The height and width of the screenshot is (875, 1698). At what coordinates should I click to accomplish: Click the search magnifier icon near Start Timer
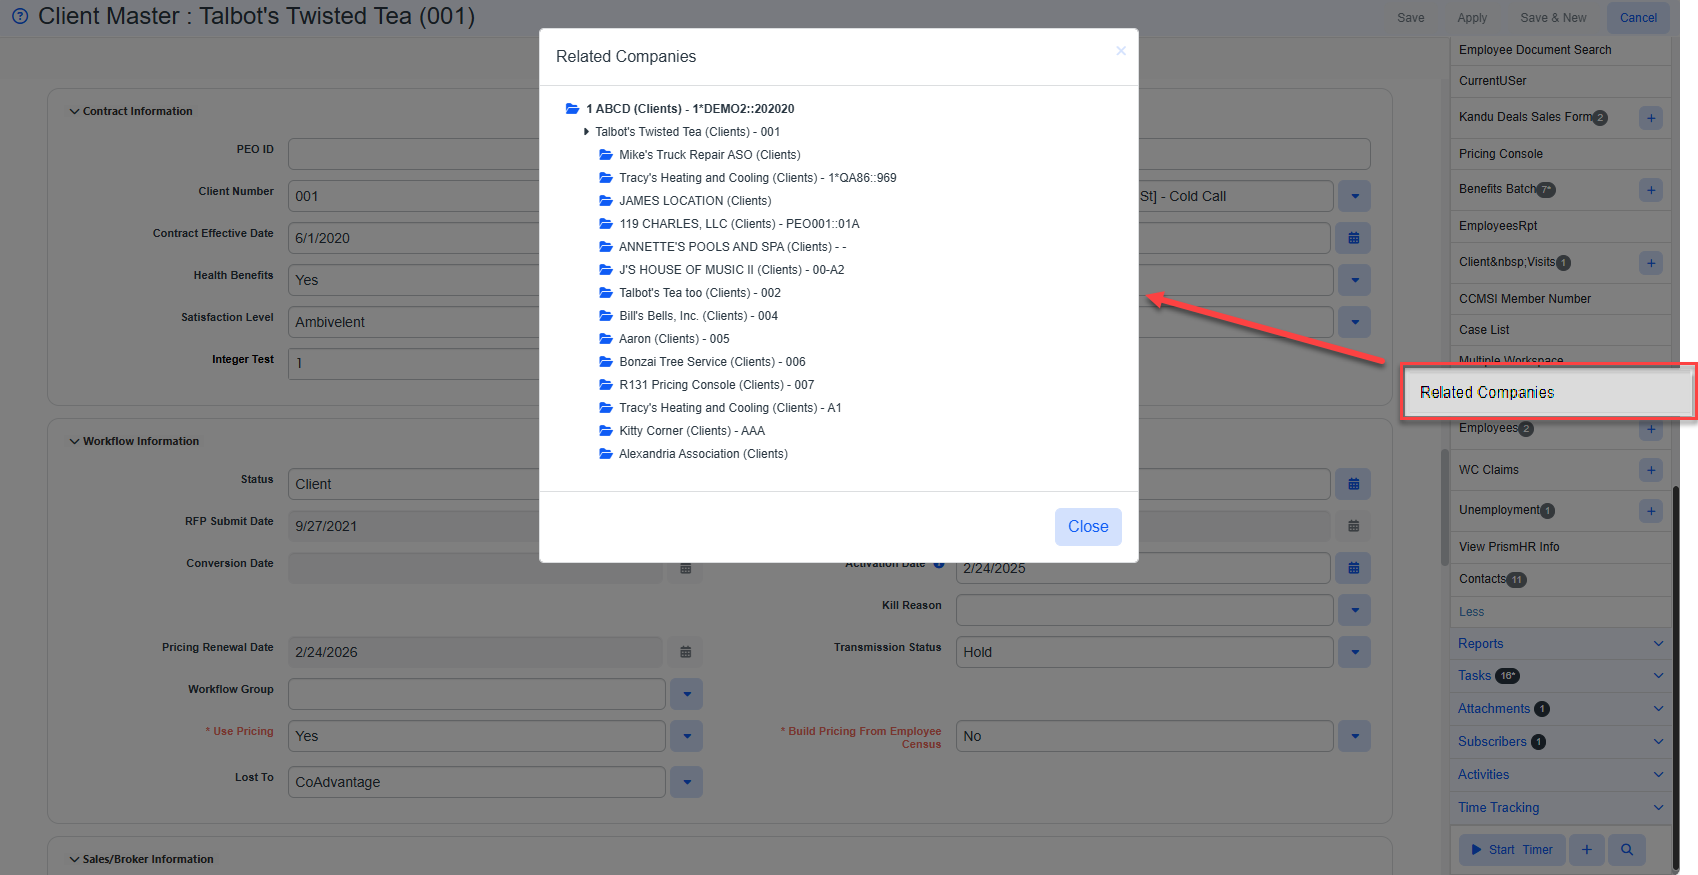pos(1627,850)
